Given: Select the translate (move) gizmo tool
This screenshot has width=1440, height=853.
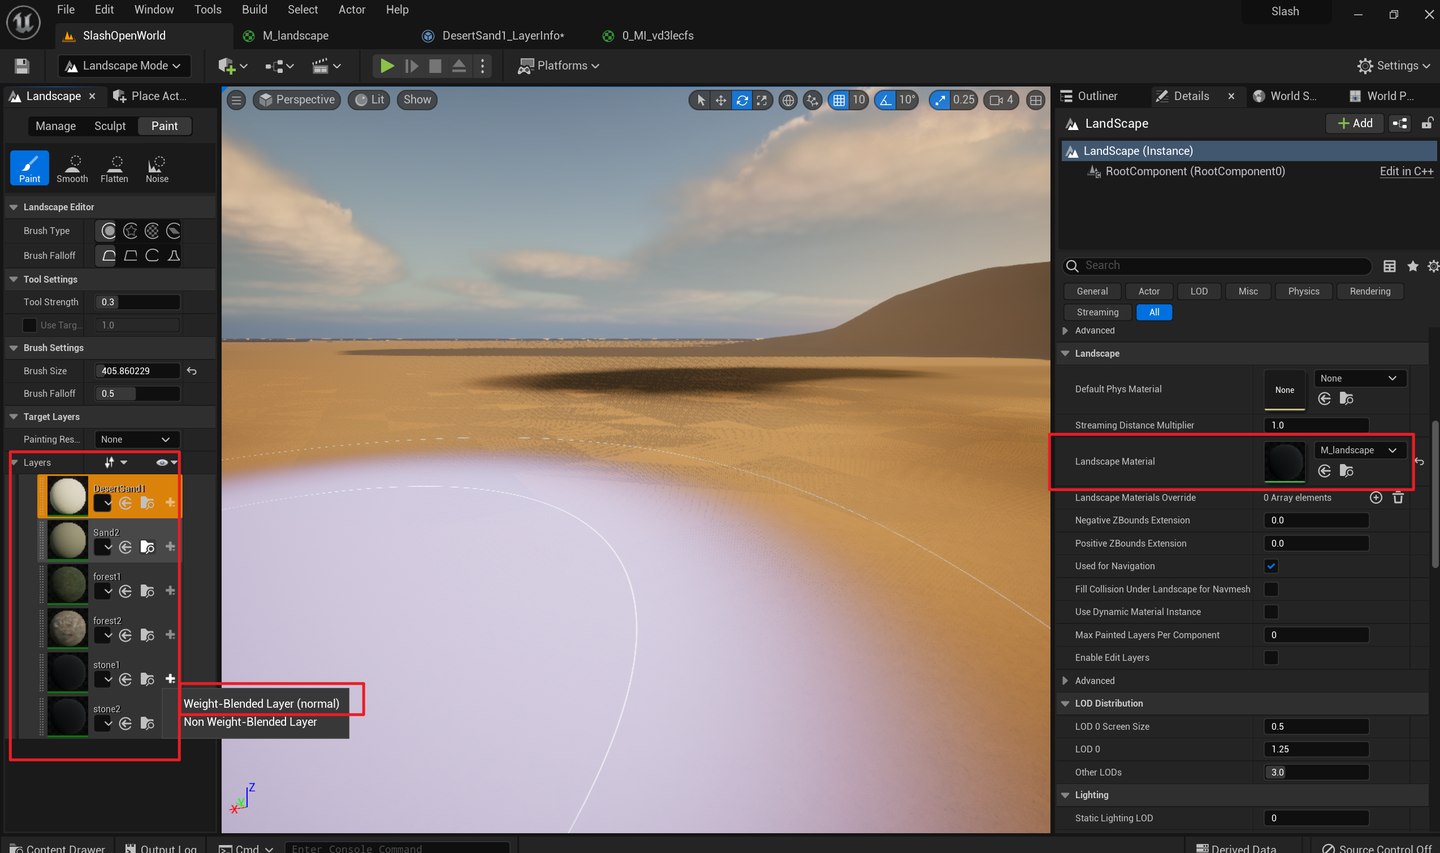Looking at the screenshot, I should click(720, 100).
